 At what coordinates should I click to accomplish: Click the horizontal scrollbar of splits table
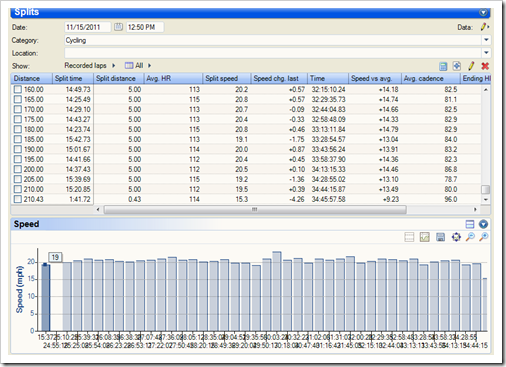pos(255,210)
